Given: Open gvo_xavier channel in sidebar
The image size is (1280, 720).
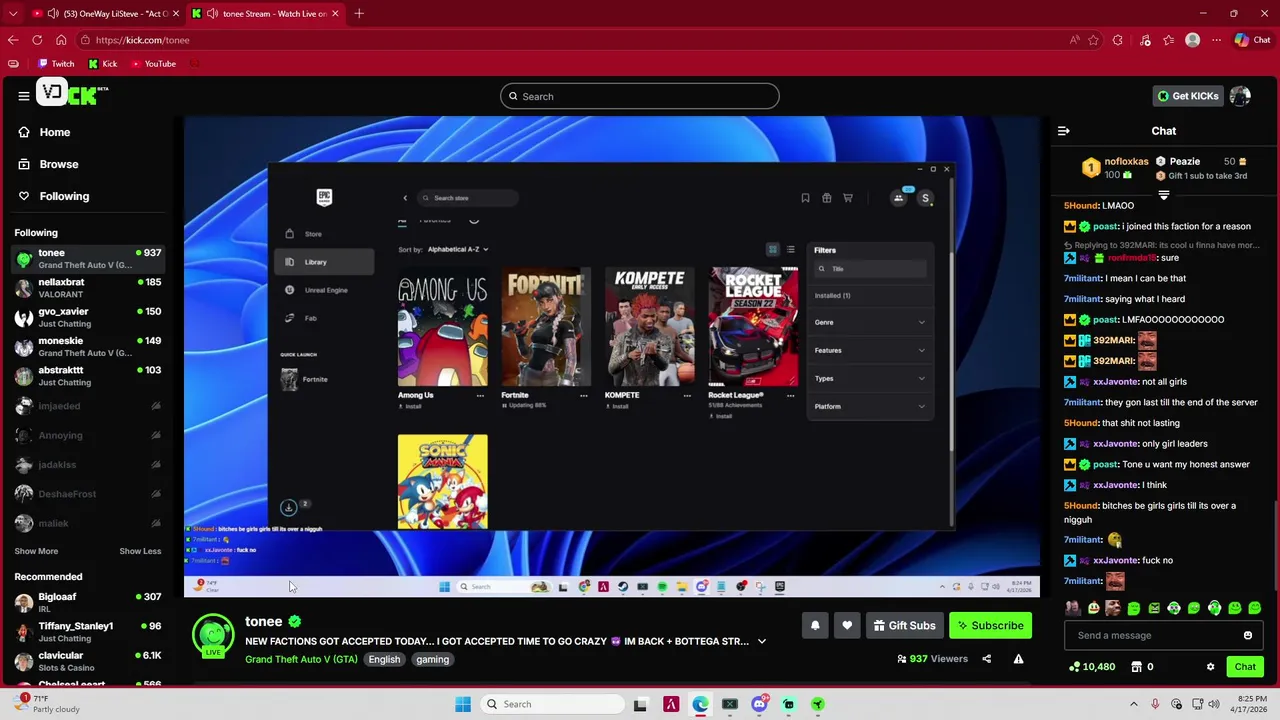Looking at the screenshot, I should 88,317.
